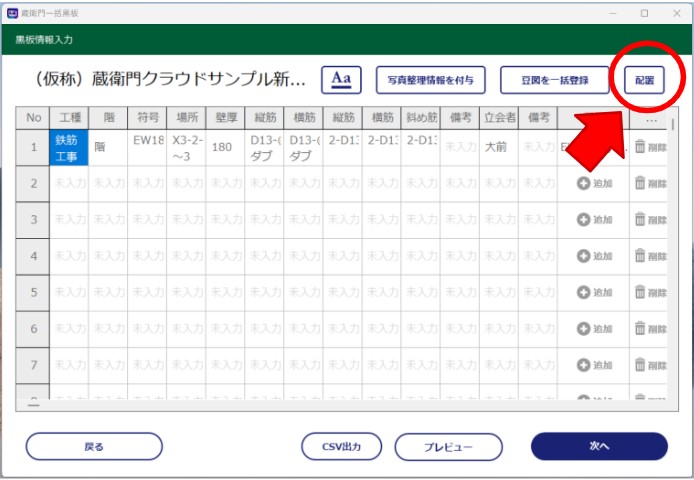Click the CSV出力 button

tap(341, 446)
